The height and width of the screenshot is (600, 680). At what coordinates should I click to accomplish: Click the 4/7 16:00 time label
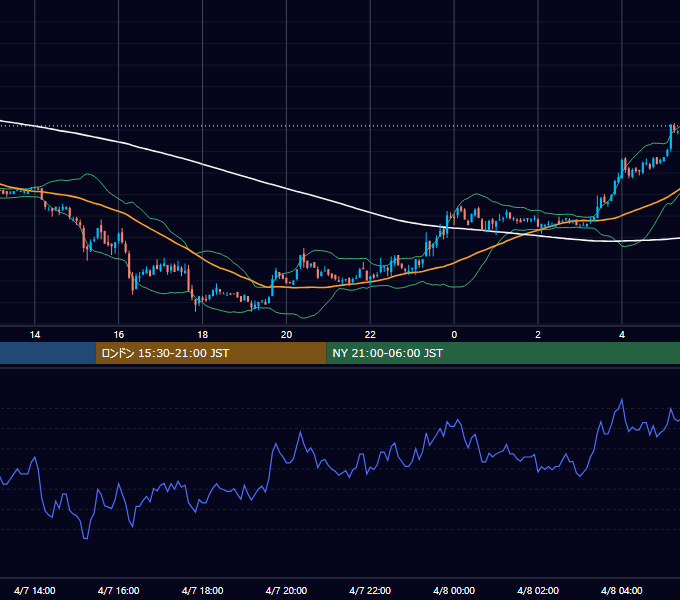pyautogui.click(x=118, y=590)
